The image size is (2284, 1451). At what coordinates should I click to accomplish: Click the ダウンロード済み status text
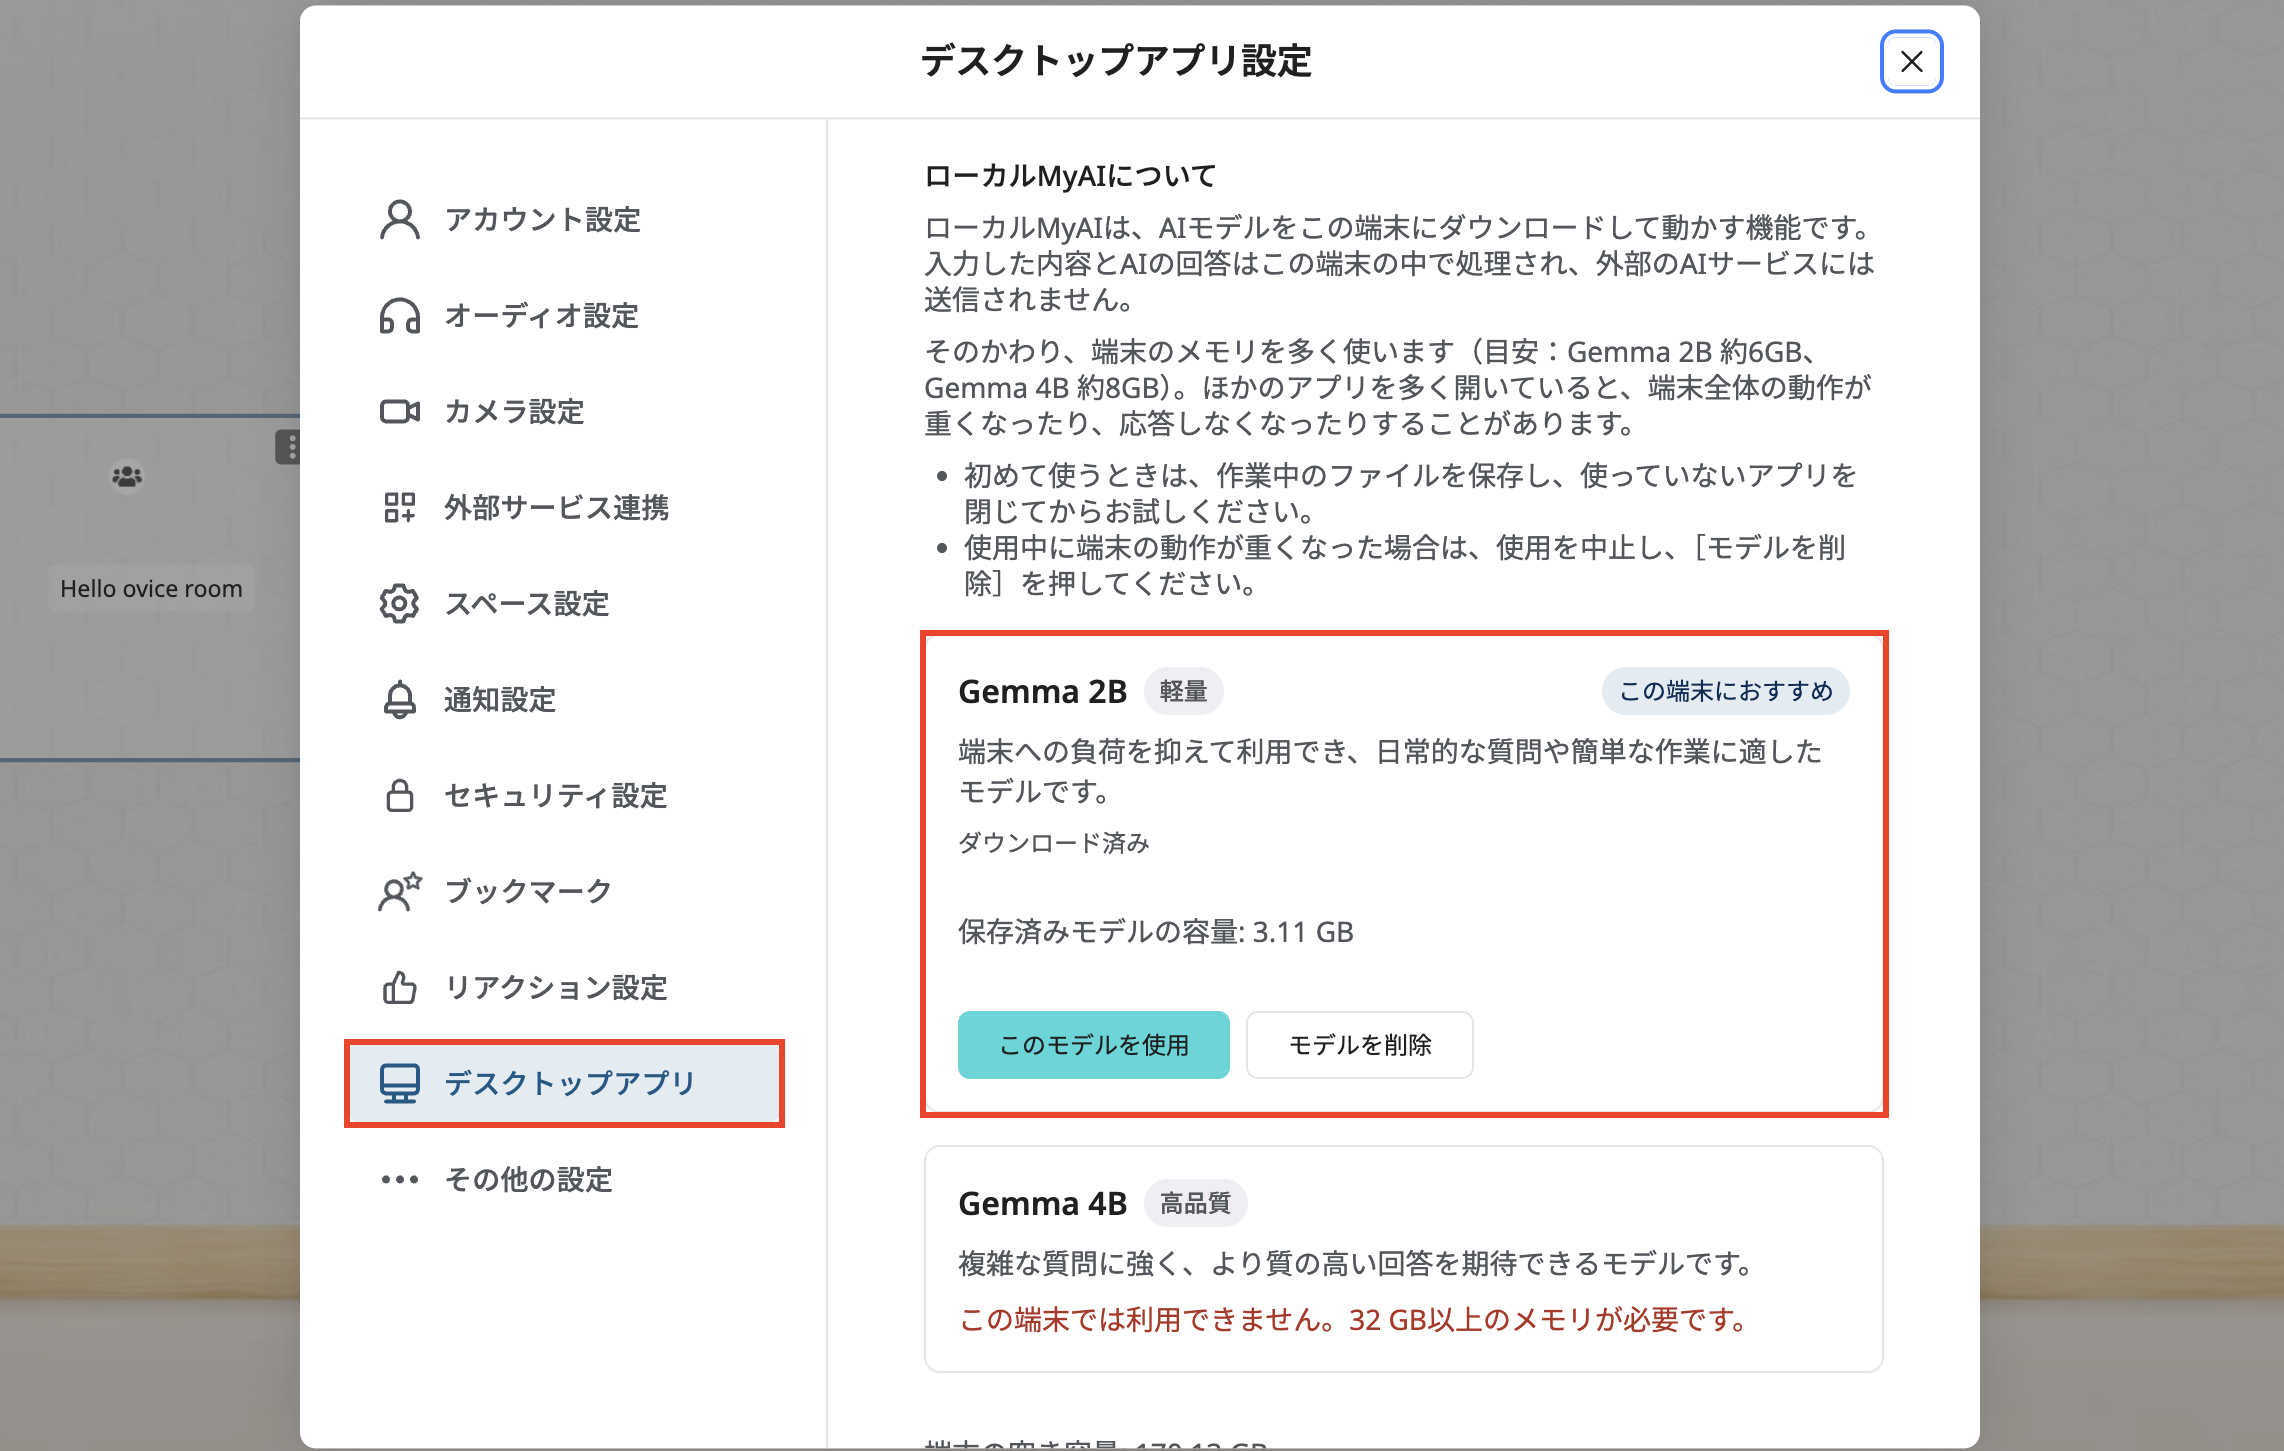1054,843
